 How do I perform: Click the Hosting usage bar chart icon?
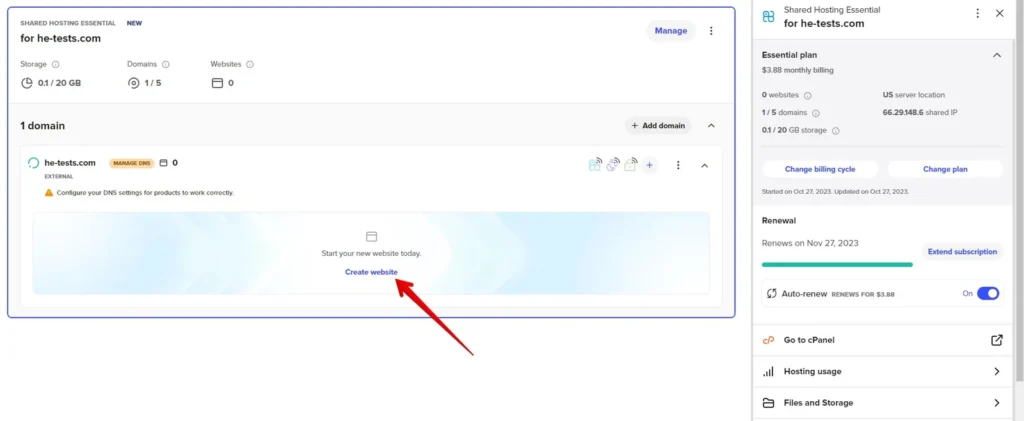[769, 371]
